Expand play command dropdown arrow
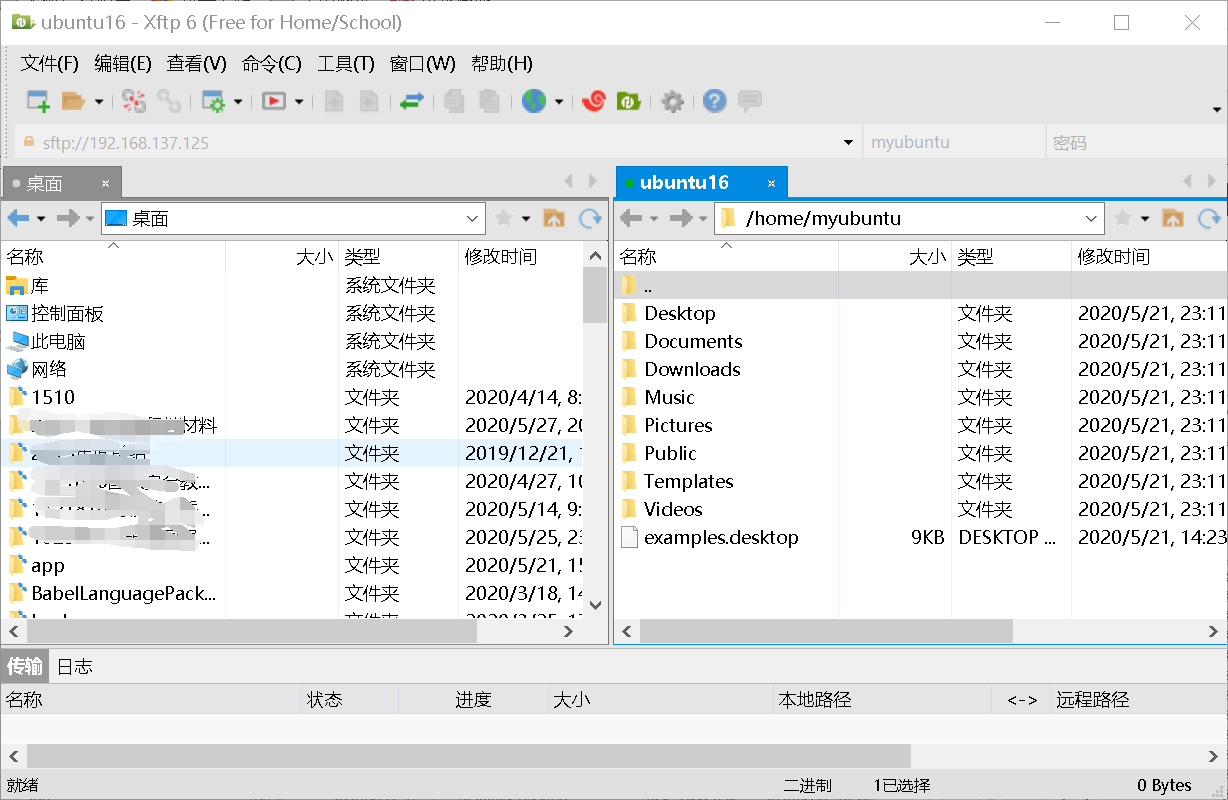 pyautogui.click(x=298, y=101)
